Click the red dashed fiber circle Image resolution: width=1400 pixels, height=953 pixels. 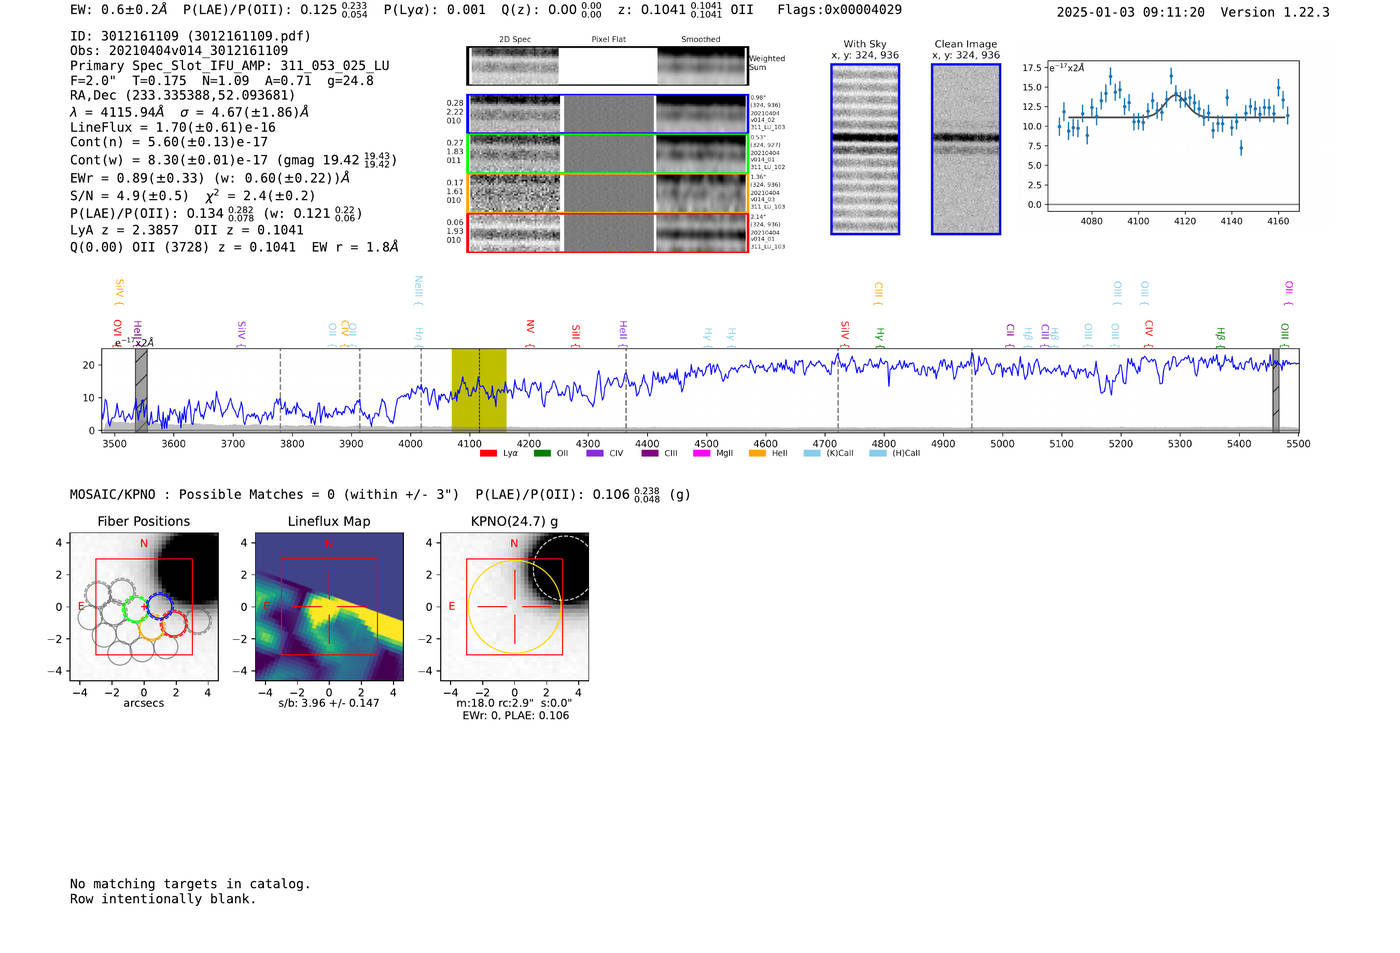click(173, 623)
